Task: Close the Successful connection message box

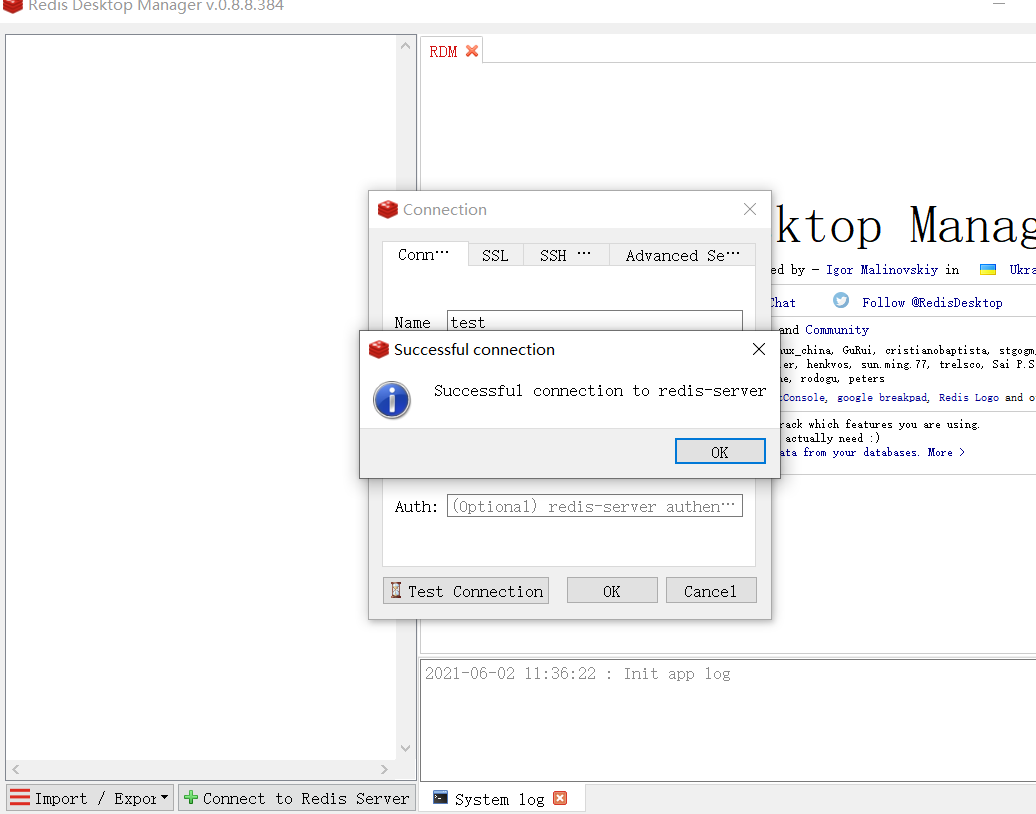Action: (x=758, y=349)
